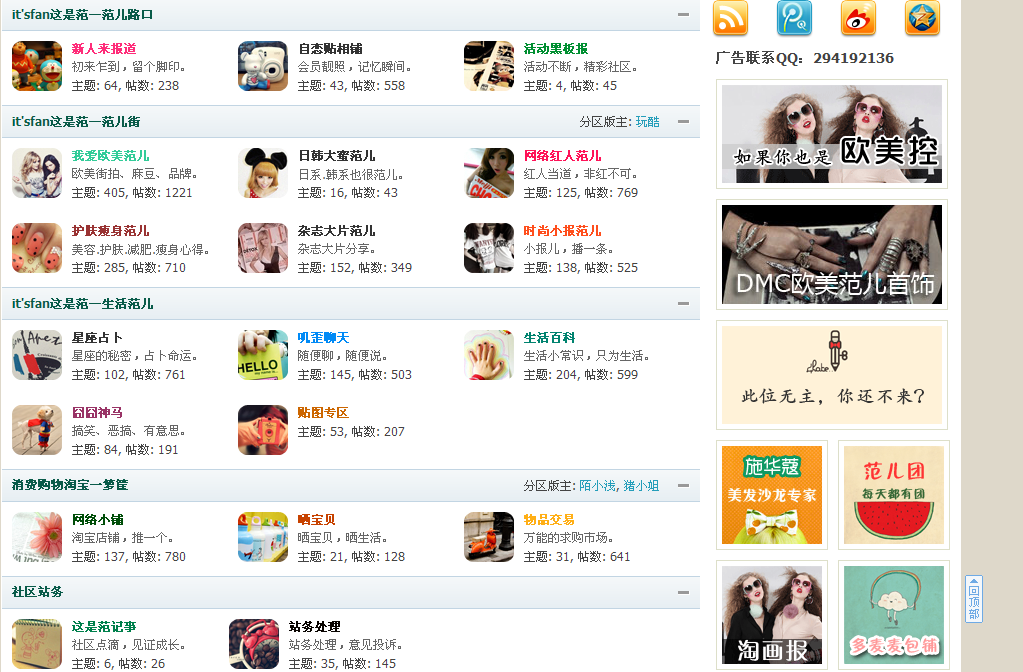This screenshot has width=1023, height=672.
Task: Open the 星座占卜 forum link
Action: (x=97, y=337)
